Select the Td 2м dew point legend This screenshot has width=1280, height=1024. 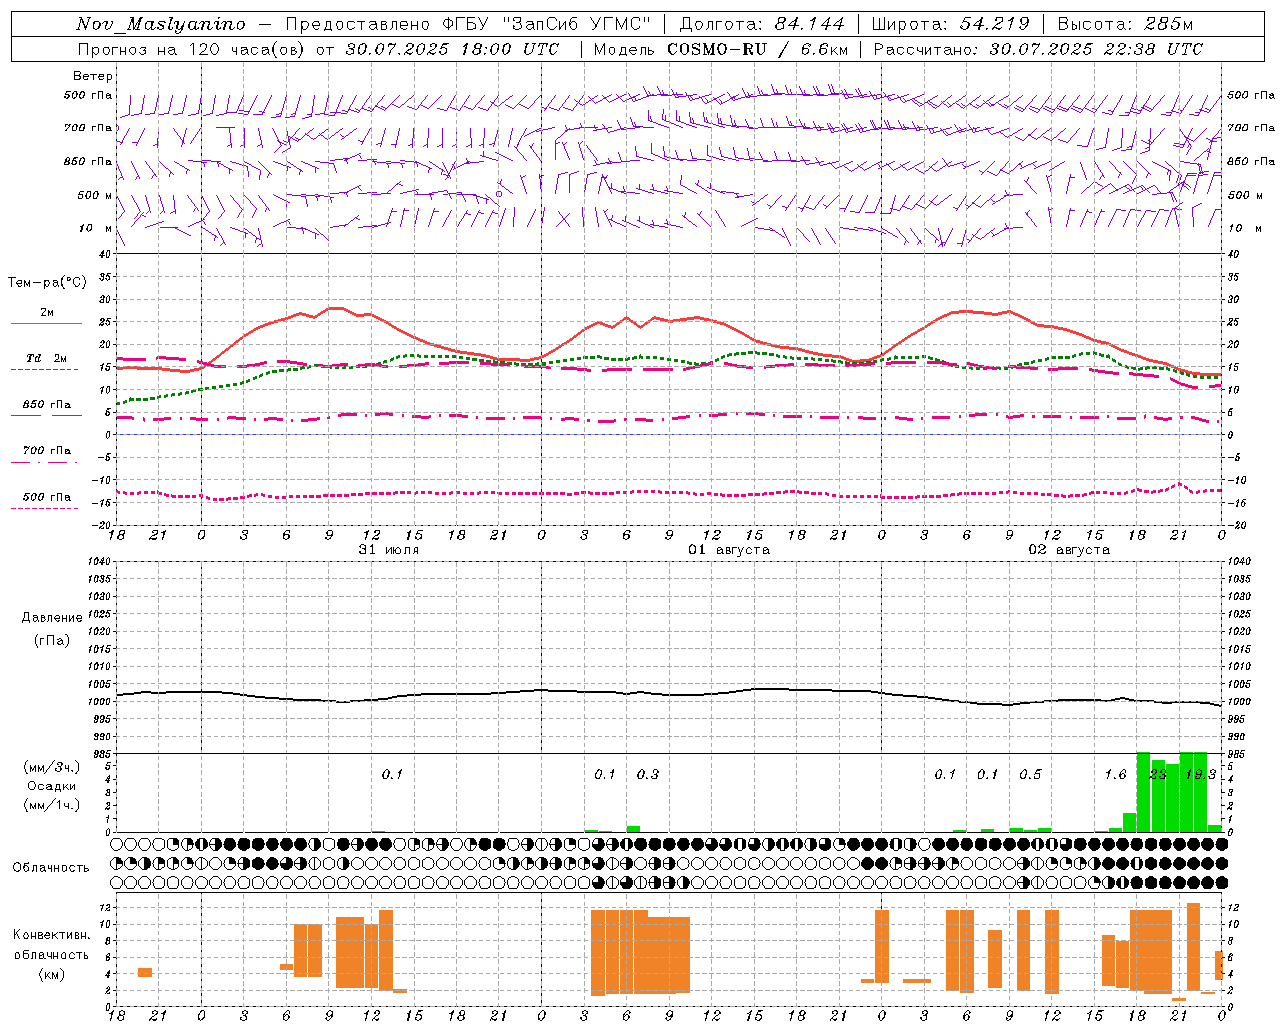point(46,358)
